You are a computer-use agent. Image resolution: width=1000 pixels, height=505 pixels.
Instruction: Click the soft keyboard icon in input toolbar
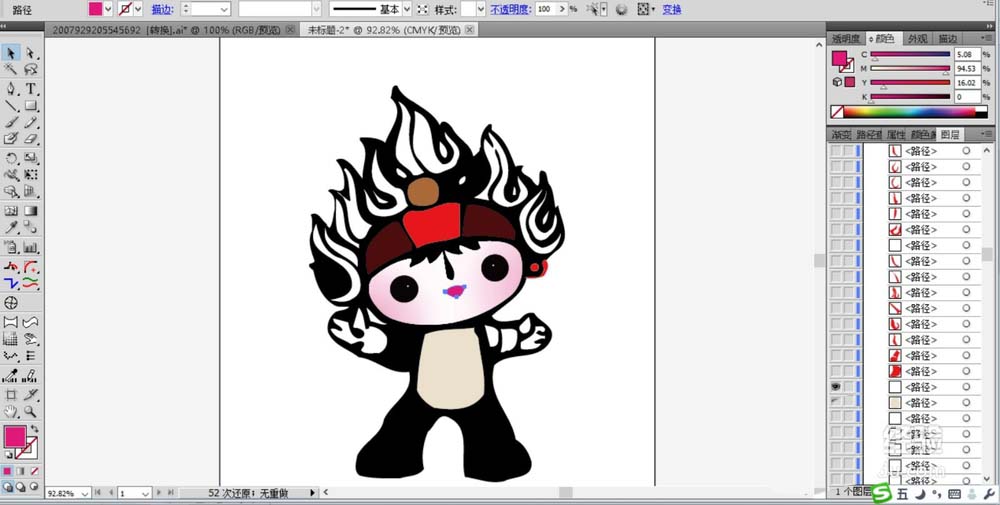pyautogui.click(x=954, y=494)
